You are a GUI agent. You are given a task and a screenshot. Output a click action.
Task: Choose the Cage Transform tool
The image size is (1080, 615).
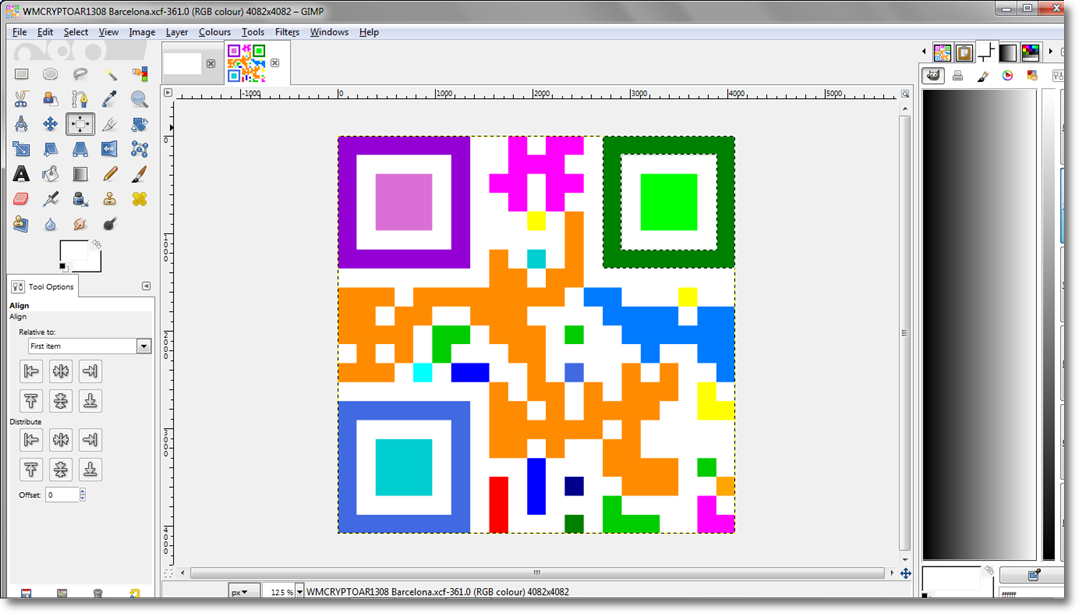140,149
